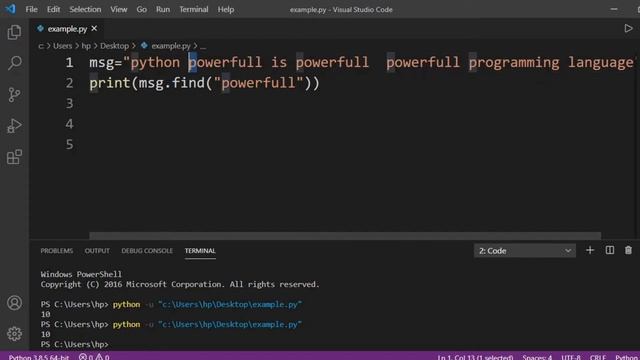Click the Python 3.8.5 64-bit interpreter status
Viewport: 640px width, 360px height.
39,357
